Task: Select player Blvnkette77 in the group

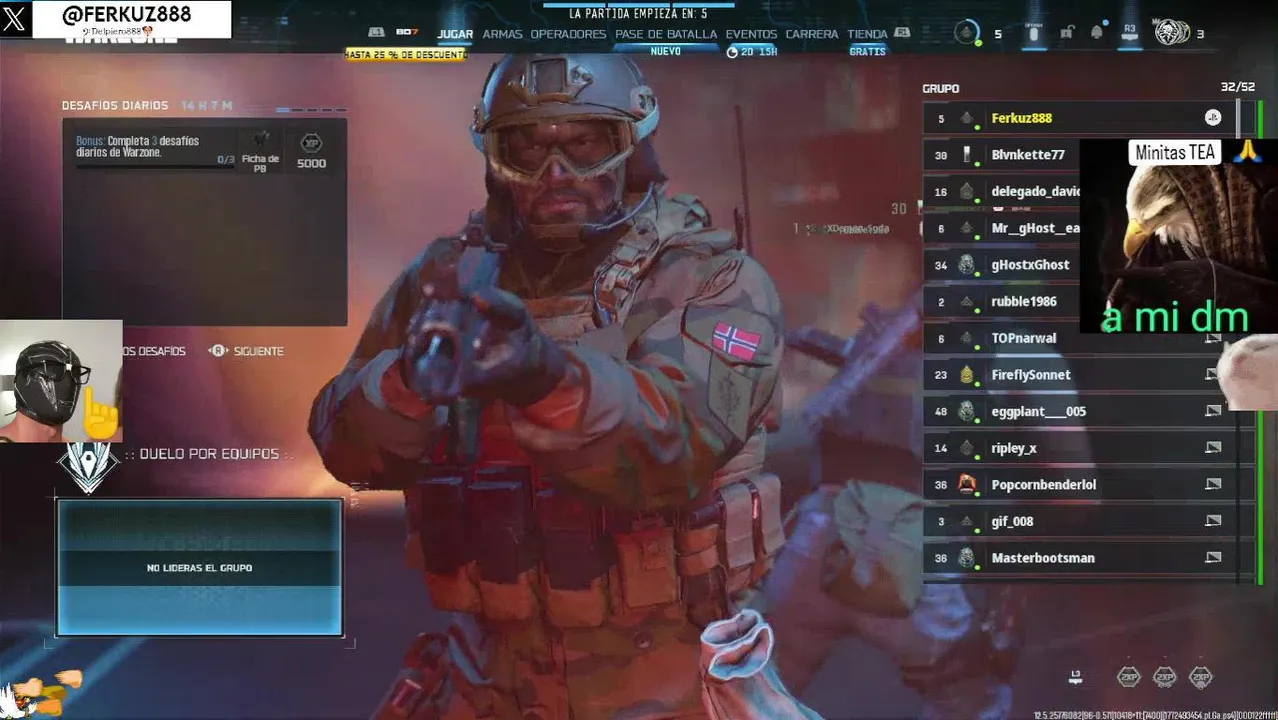Action: [x=1002, y=155]
